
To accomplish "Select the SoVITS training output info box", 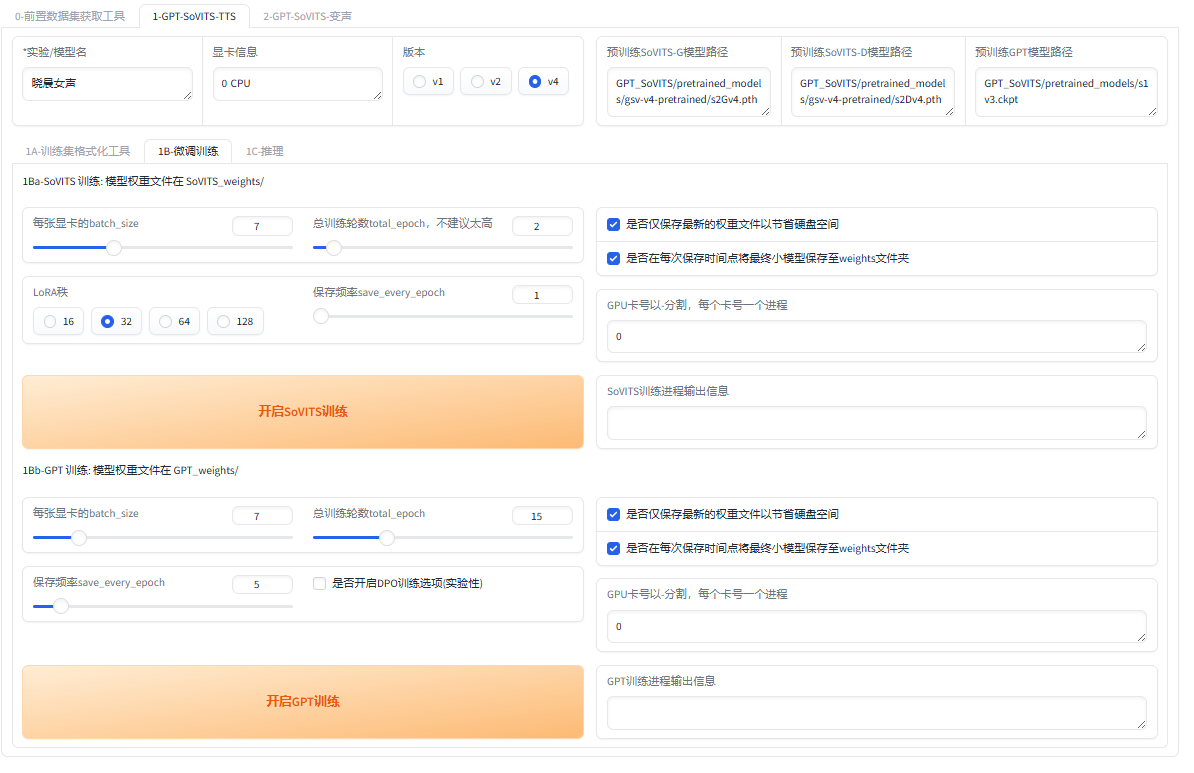I will pos(876,422).
